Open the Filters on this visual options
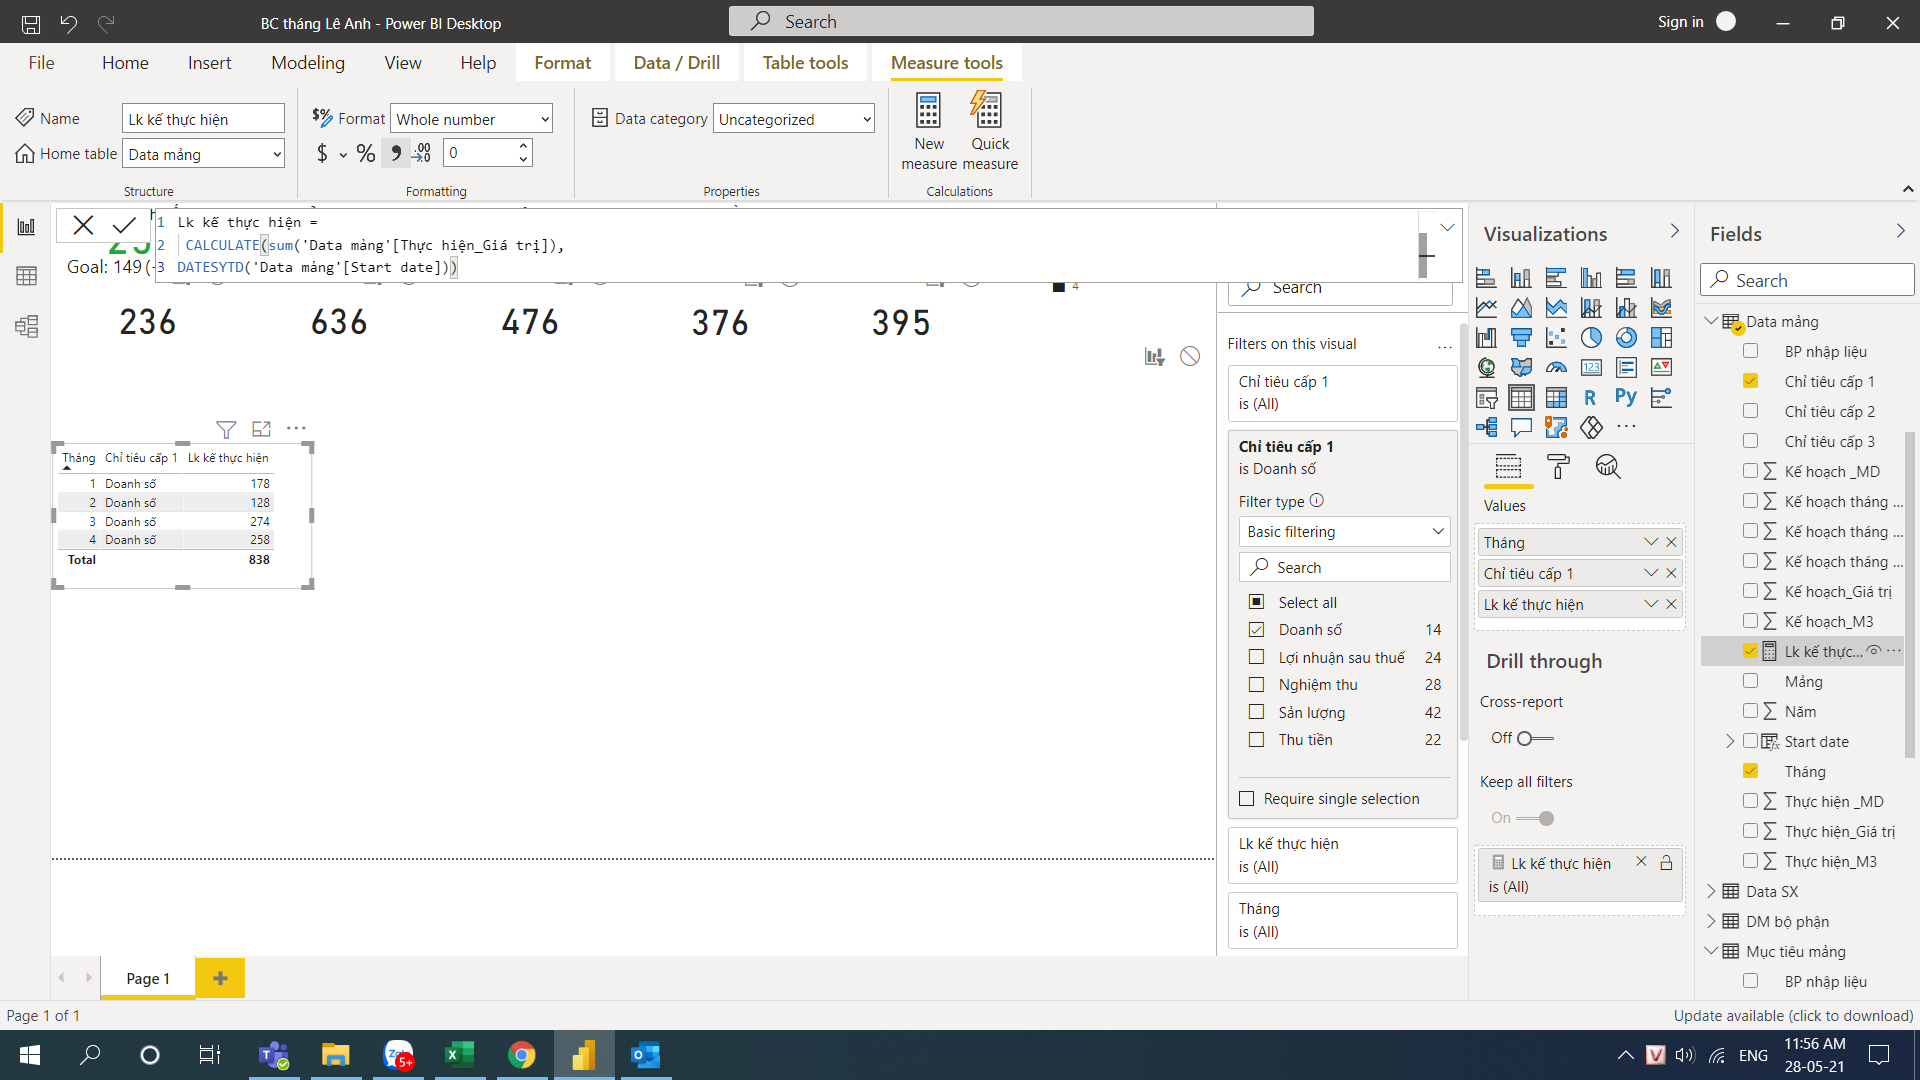Image resolution: width=1920 pixels, height=1080 pixels. click(x=1444, y=346)
